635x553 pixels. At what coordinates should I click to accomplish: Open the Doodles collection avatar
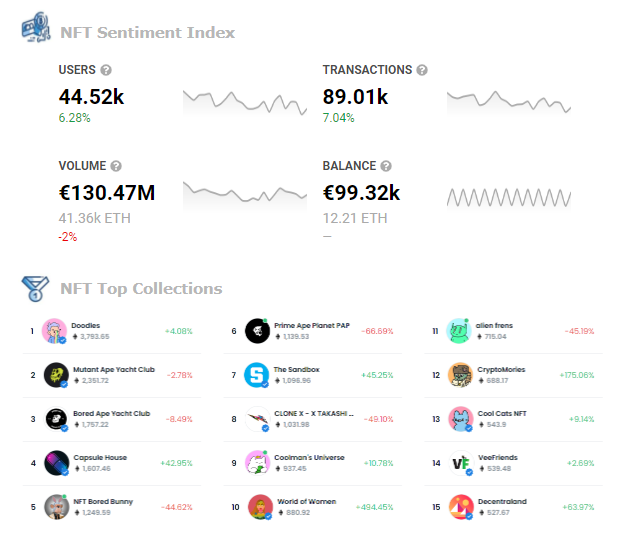point(54,331)
